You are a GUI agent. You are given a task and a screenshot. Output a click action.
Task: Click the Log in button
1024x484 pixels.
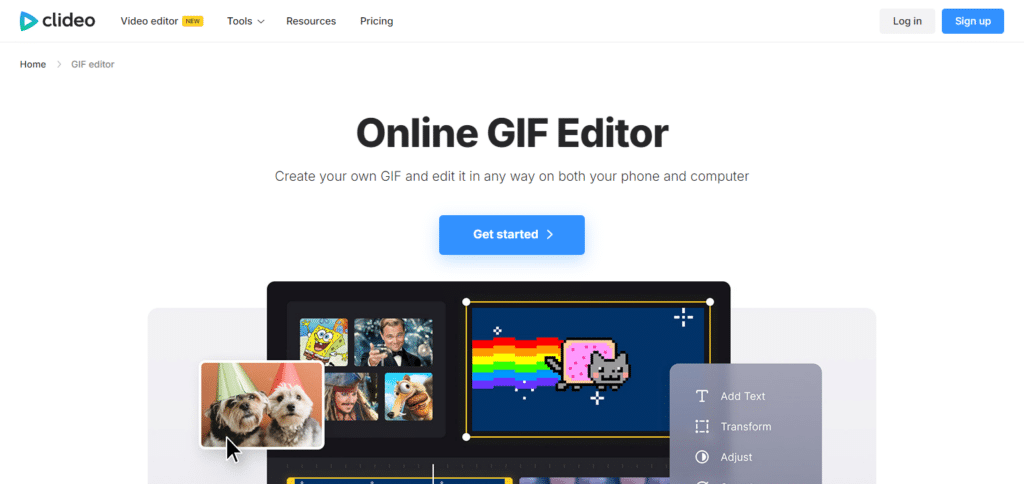(907, 21)
